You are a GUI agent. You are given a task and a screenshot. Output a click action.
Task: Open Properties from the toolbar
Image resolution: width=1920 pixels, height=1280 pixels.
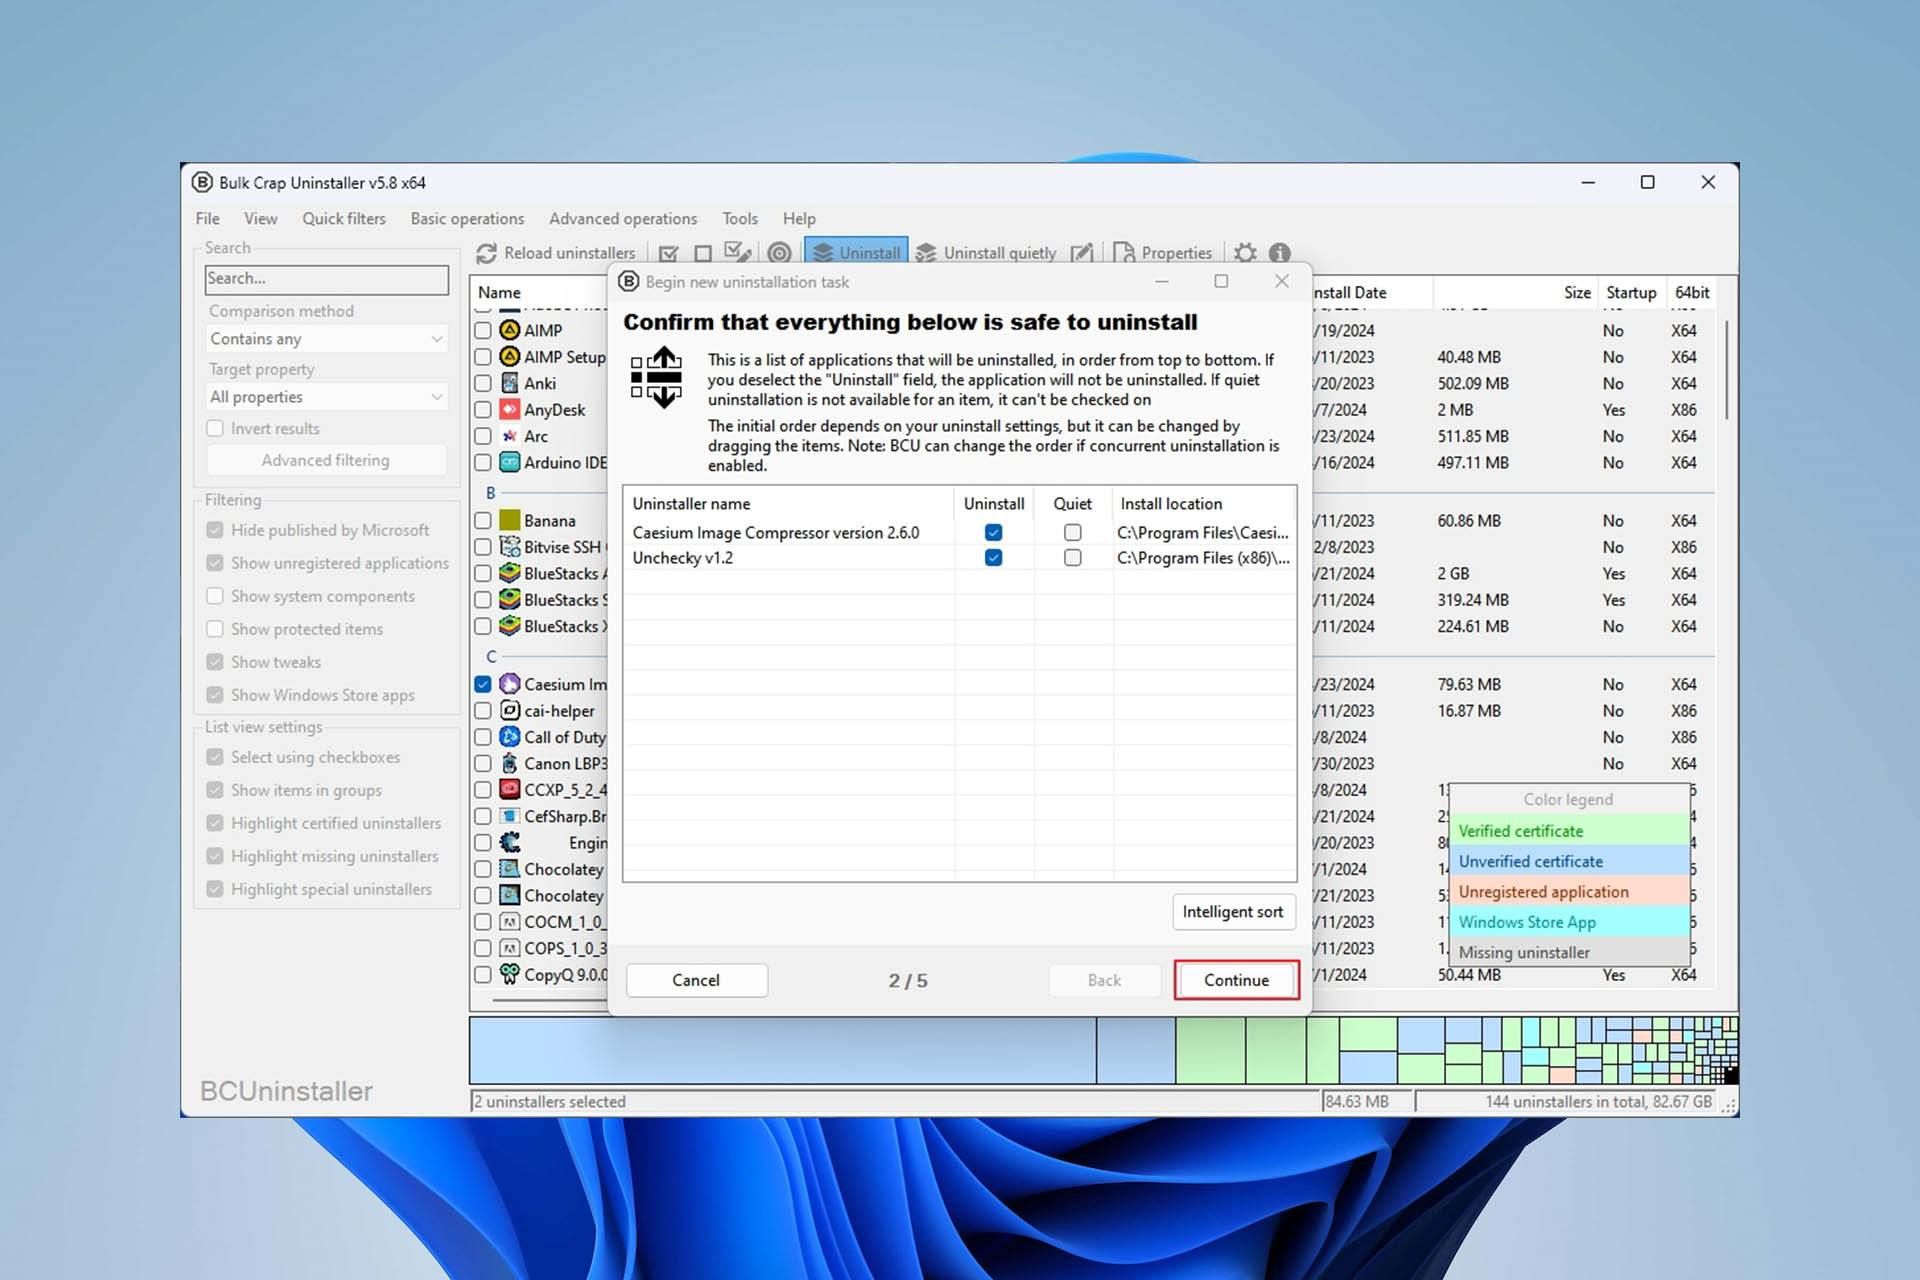(x=1162, y=253)
